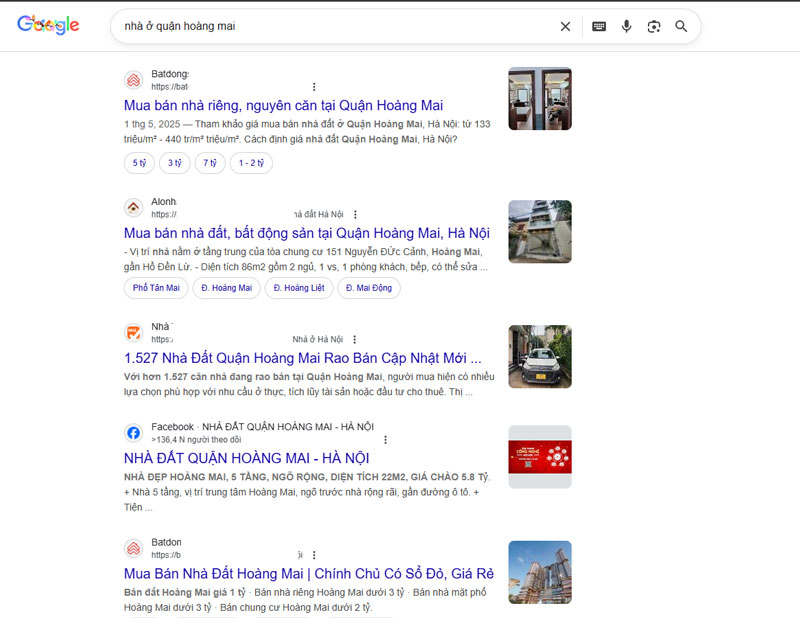
Task: Click the Batdong favicon on the first result
Action: 132,79
